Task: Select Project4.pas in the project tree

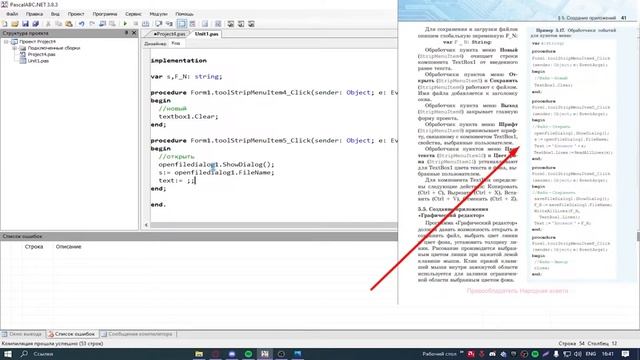Action: pyautogui.click(x=41, y=54)
